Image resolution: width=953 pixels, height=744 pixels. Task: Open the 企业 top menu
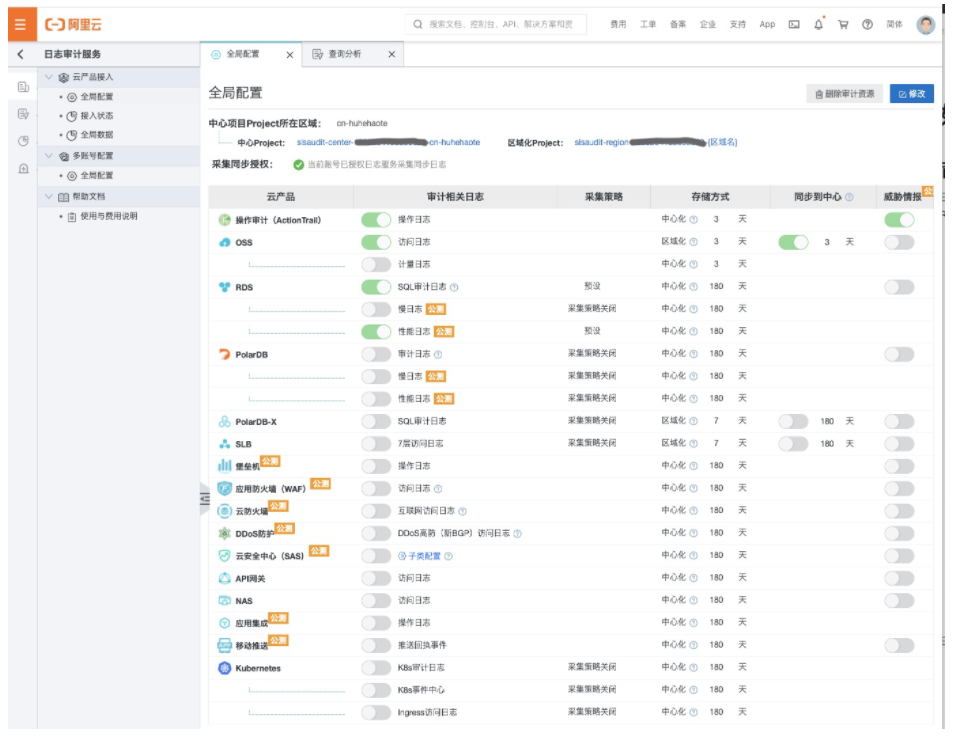(707, 24)
